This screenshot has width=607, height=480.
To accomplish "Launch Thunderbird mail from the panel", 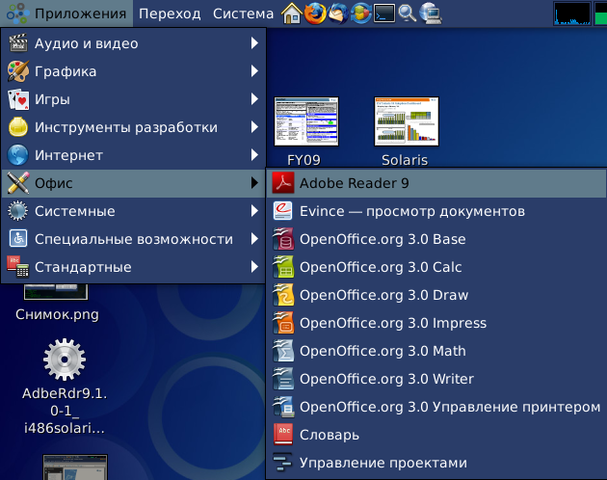I will click(338, 13).
